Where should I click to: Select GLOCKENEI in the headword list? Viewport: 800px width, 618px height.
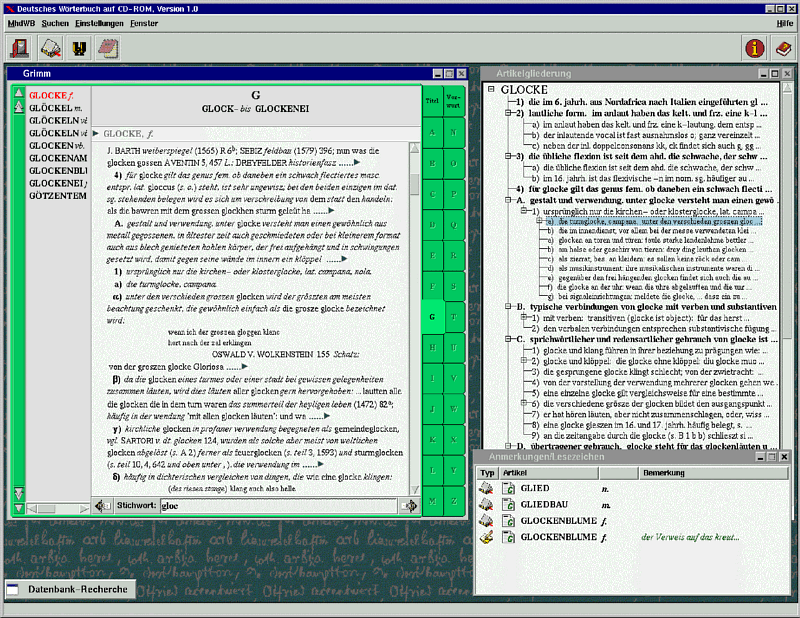58,183
